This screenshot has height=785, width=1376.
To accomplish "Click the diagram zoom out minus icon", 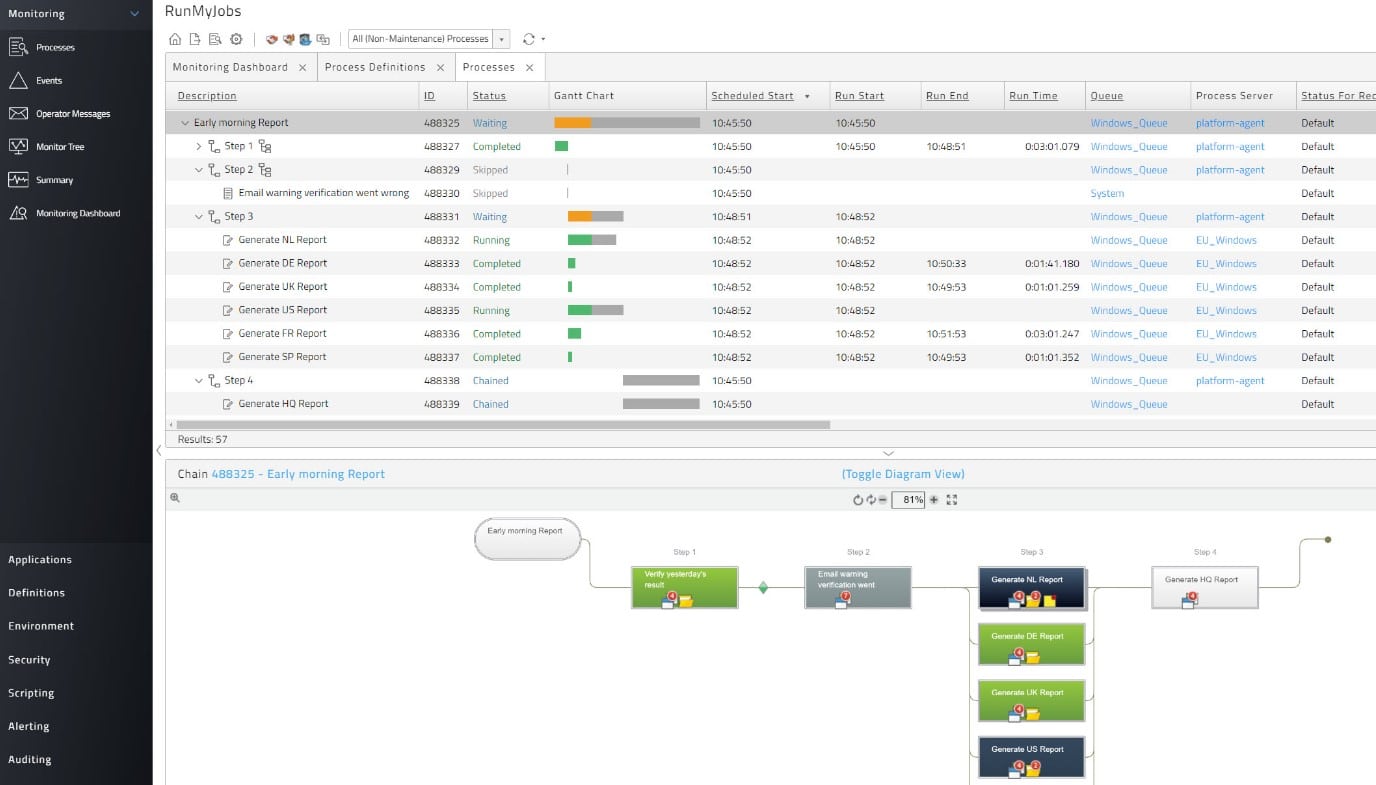I will (x=883, y=500).
